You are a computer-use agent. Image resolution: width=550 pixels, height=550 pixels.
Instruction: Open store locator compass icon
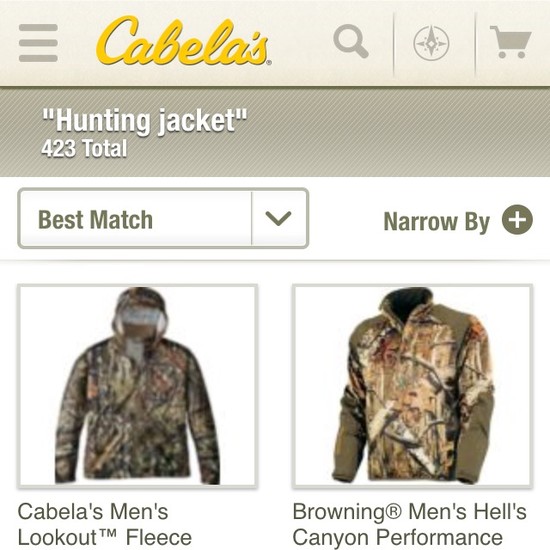coord(431,43)
